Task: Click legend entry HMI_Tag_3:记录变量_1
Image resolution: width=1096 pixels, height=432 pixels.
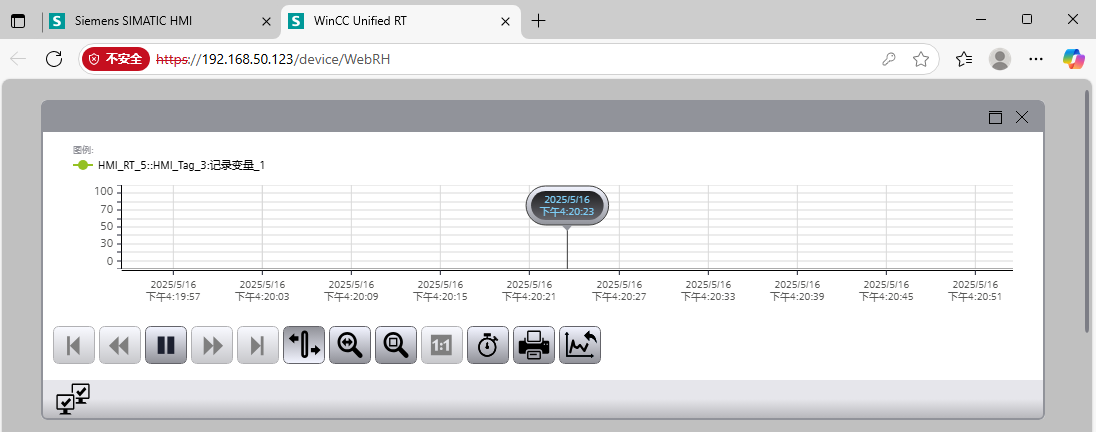Action: point(181,166)
